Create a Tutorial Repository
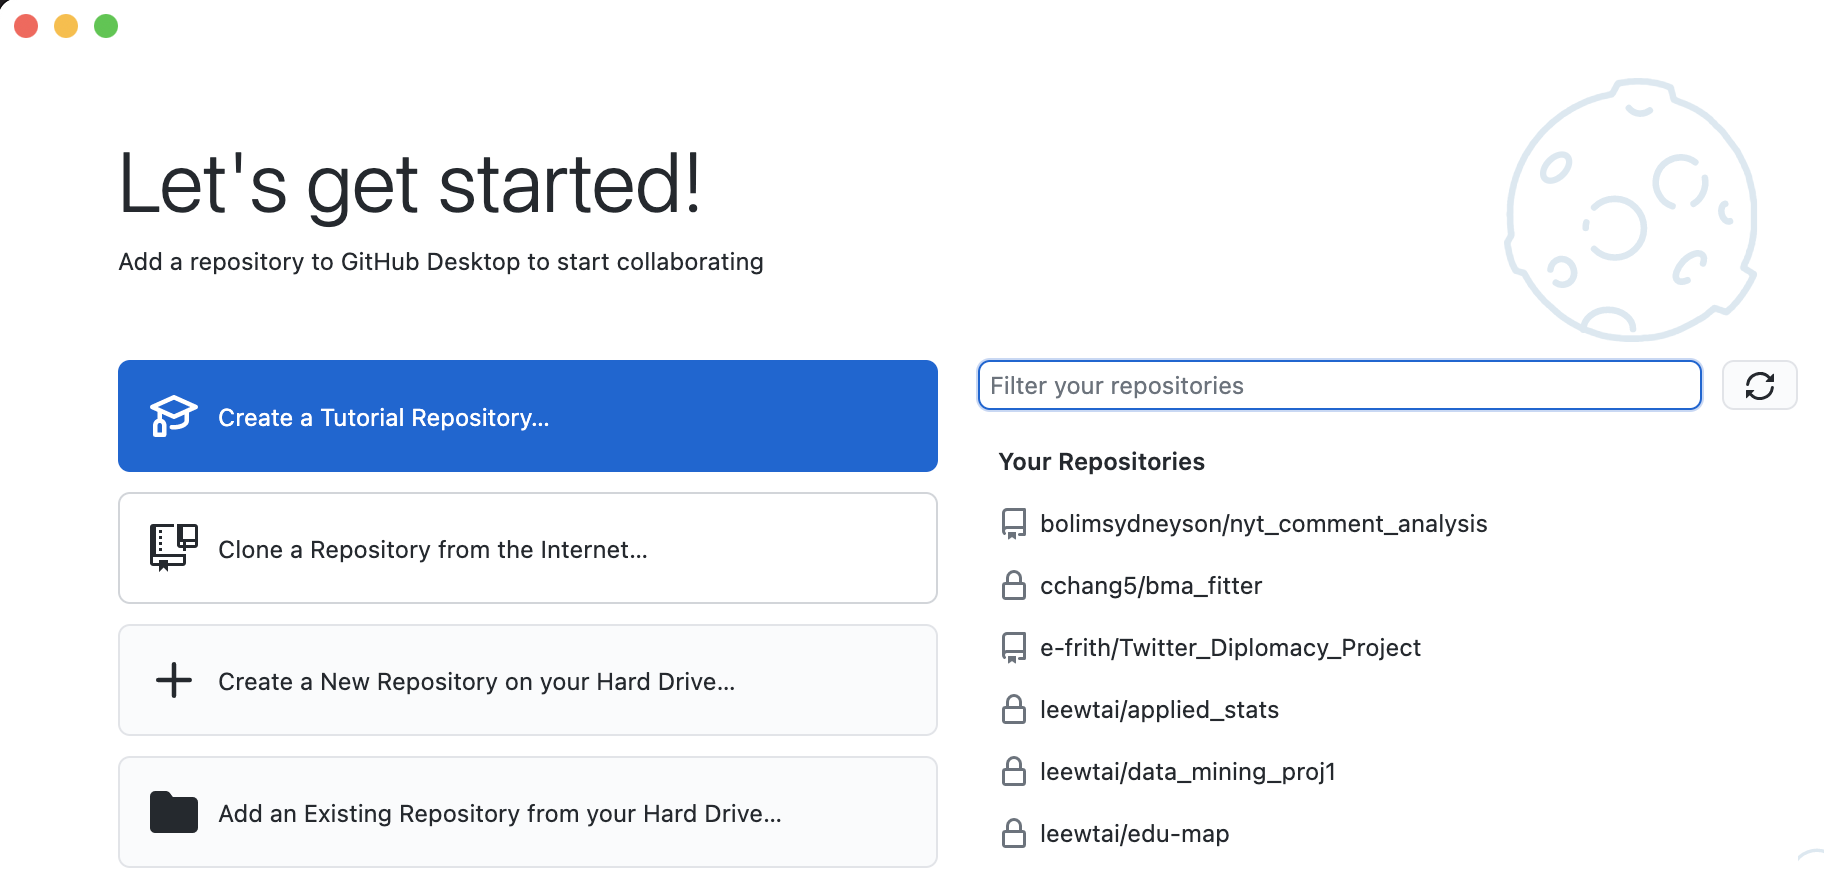The height and width of the screenshot is (880, 1824). pos(528,416)
